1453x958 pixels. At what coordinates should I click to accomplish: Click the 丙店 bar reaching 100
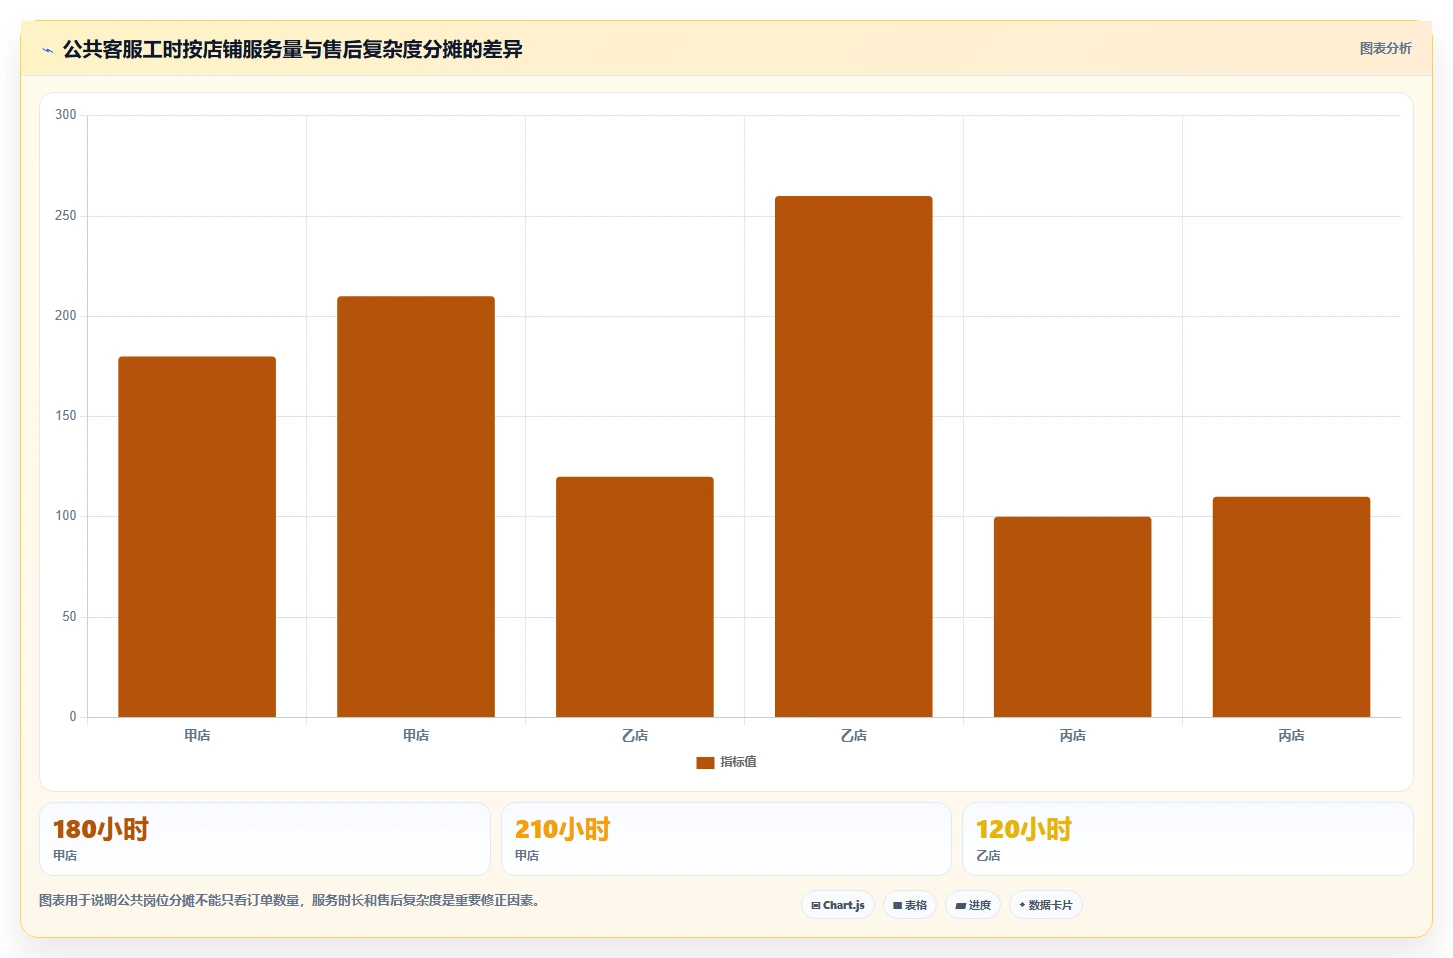point(1073,617)
